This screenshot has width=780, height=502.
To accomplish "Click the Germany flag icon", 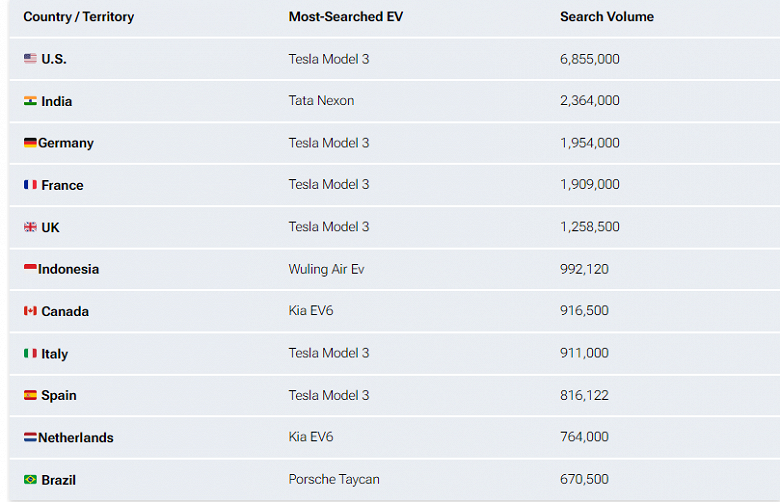I will [x=30, y=143].
